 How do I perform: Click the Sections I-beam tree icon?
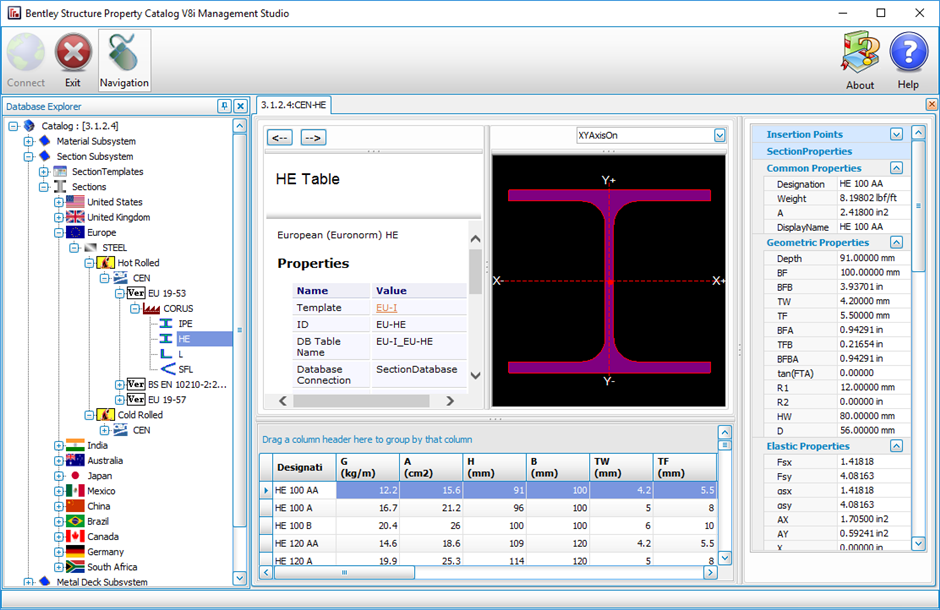60,187
